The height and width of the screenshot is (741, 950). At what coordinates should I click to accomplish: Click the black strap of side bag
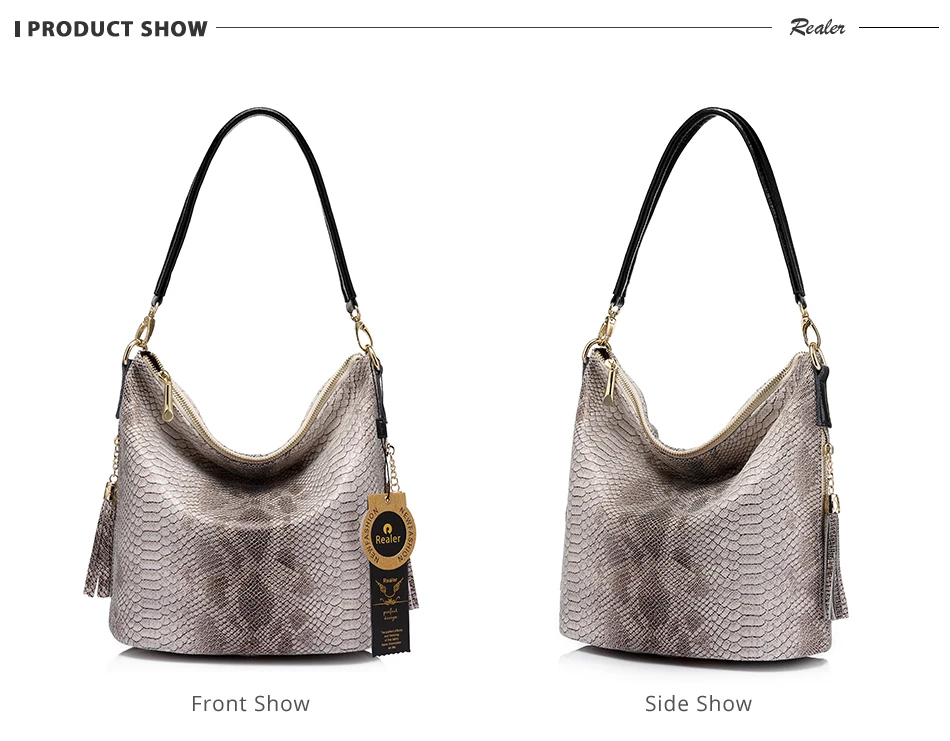pos(709,200)
